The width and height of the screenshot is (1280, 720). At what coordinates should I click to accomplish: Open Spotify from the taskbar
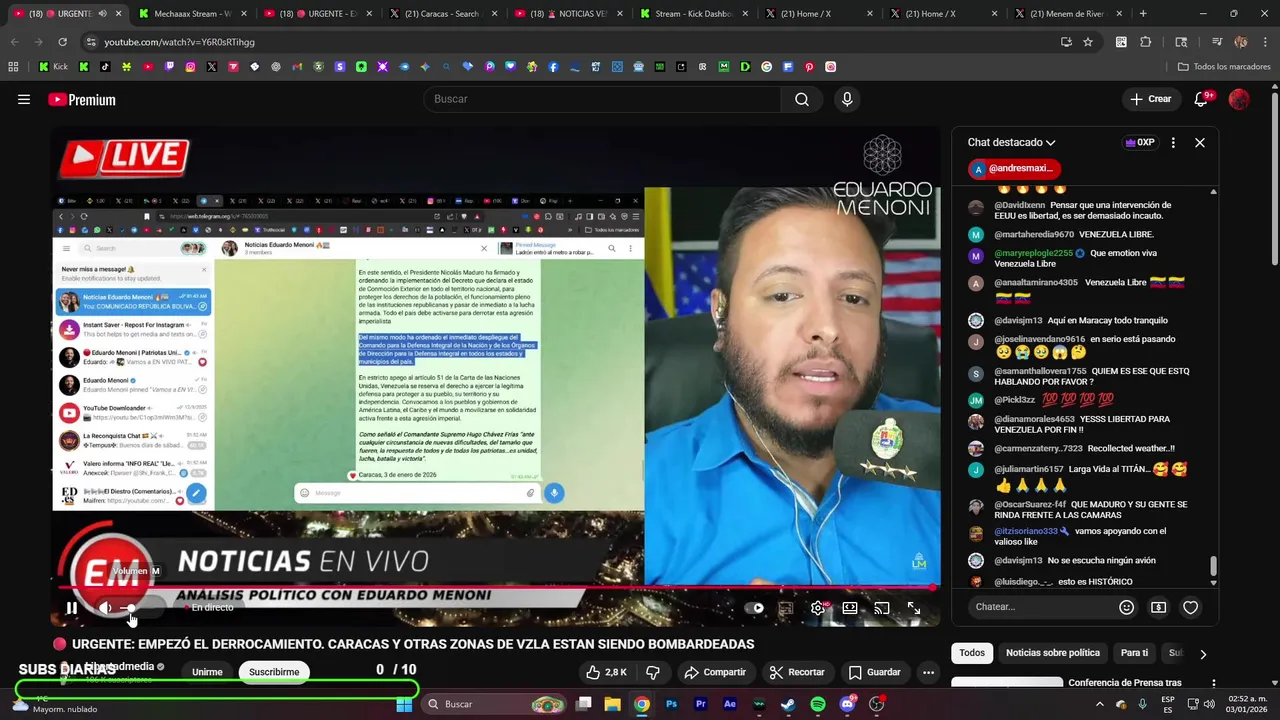click(818, 704)
